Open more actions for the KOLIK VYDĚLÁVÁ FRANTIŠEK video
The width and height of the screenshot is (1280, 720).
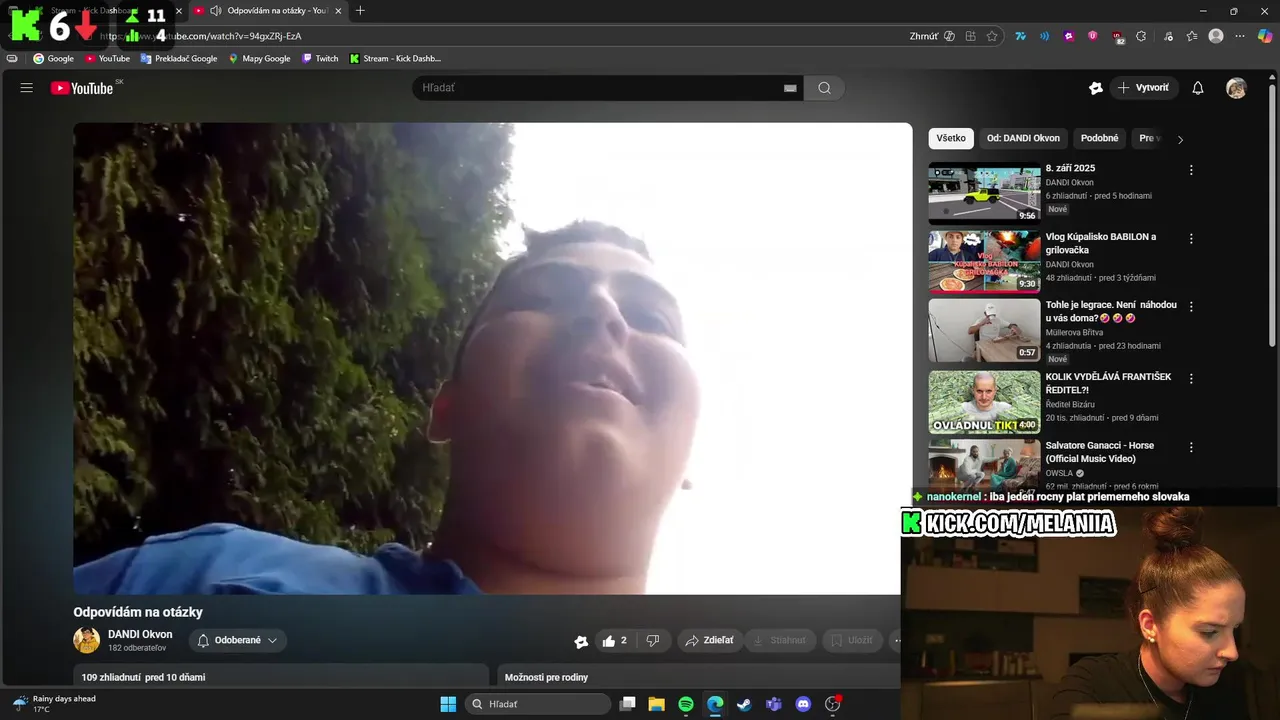tap(1191, 379)
